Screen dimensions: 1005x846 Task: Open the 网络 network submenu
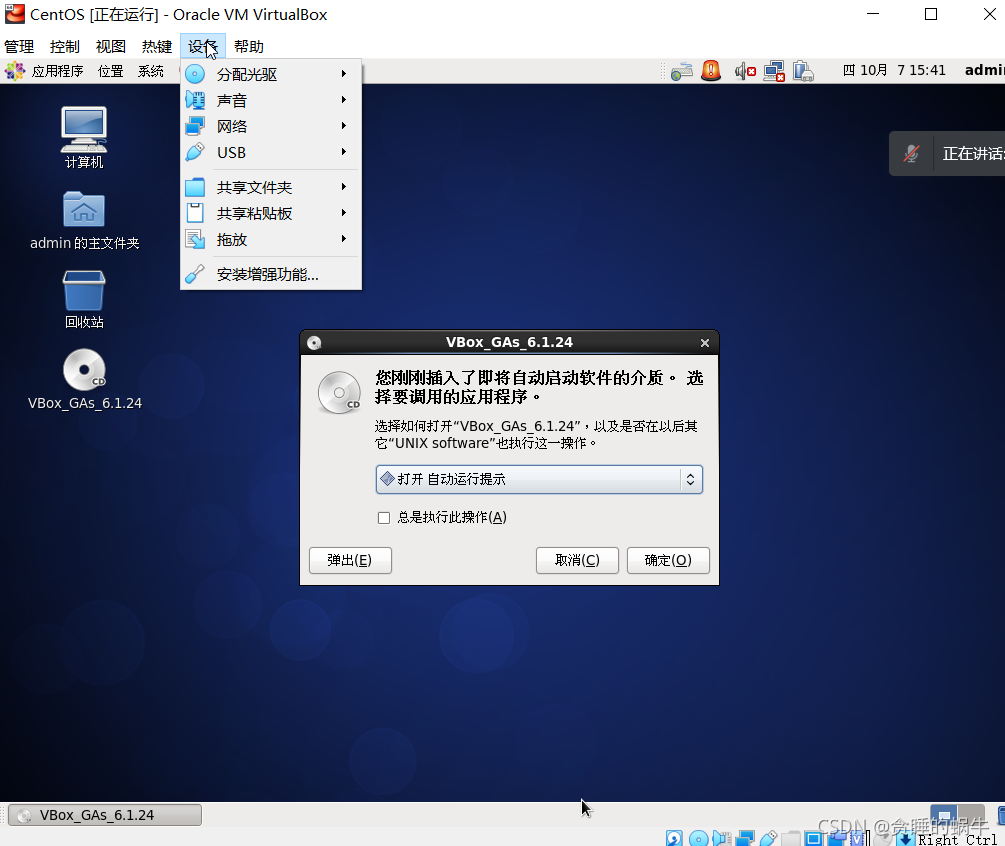[270, 126]
